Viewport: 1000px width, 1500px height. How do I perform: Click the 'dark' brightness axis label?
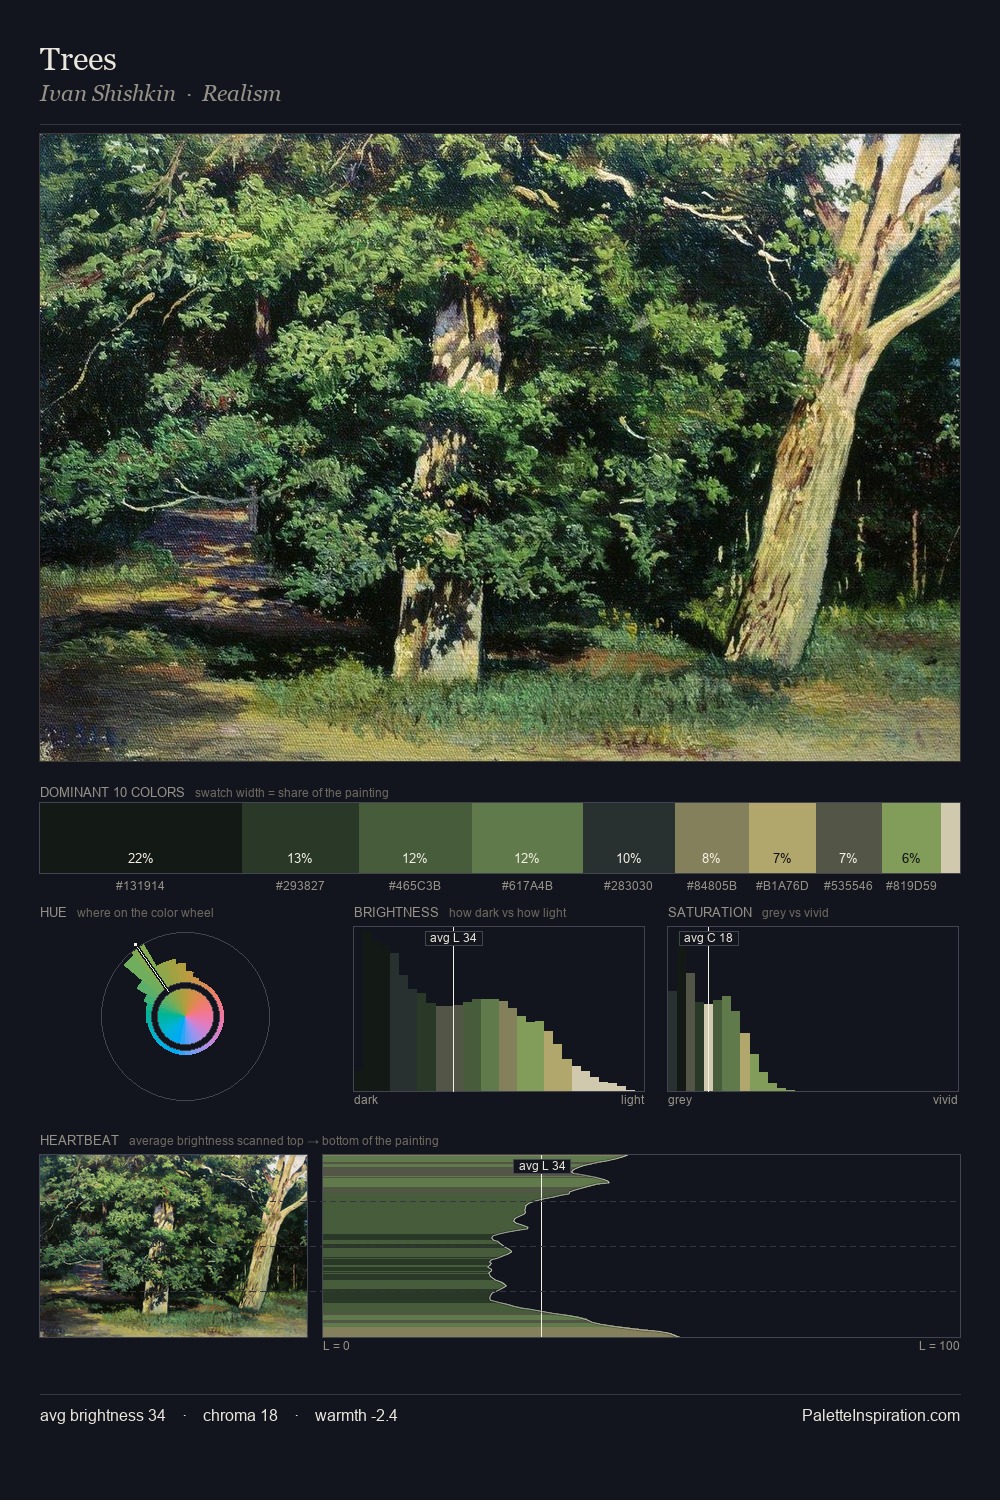tap(366, 1100)
